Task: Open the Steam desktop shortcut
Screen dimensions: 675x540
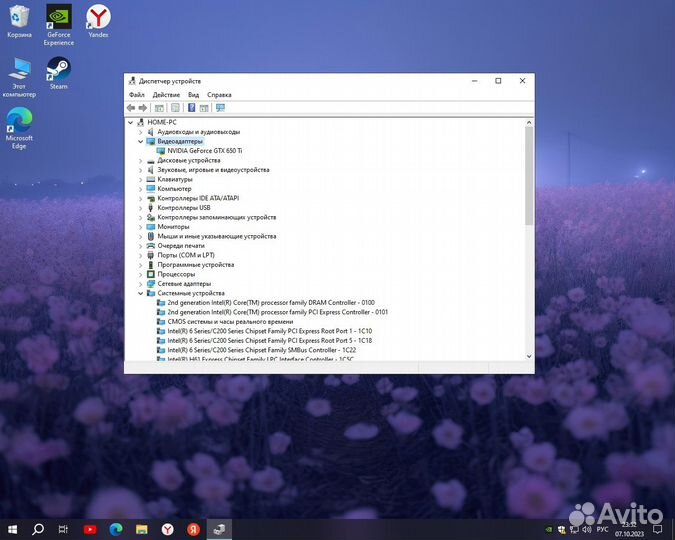Action: pos(58,73)
